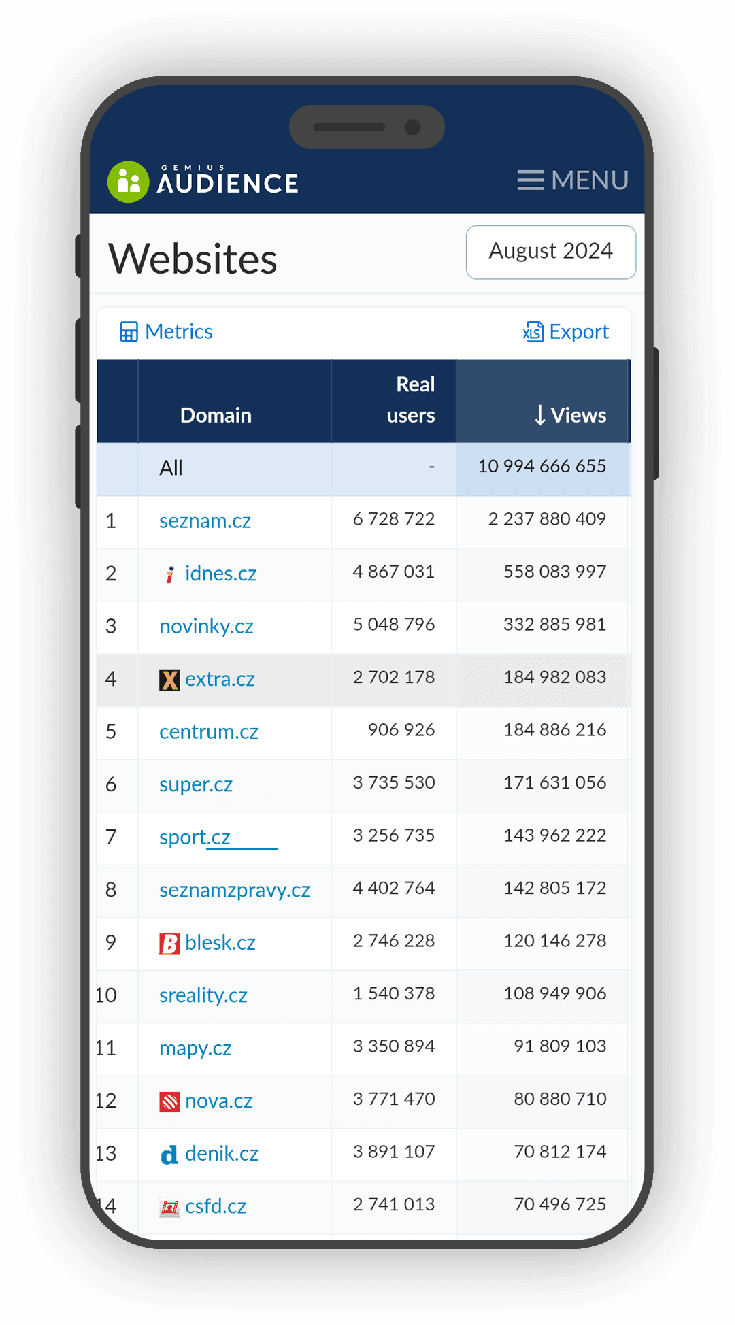Click the csfd.cz favicon icon
This screenshot has width=735, height=1325.
pos(170,1207)
